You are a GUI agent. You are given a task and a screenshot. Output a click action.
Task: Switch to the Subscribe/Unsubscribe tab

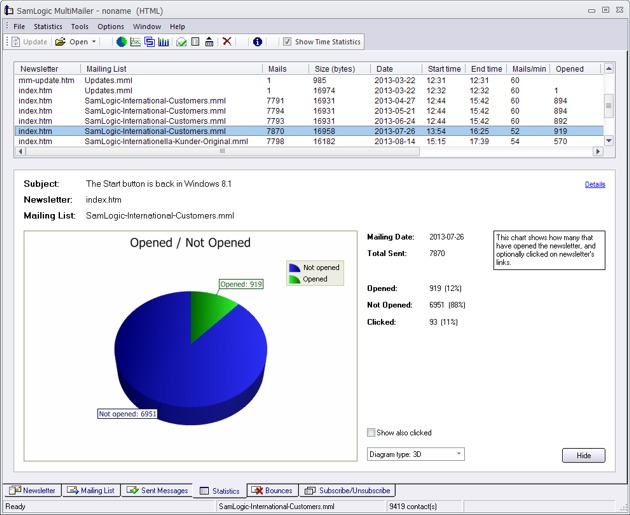click(x=348, y=490)
